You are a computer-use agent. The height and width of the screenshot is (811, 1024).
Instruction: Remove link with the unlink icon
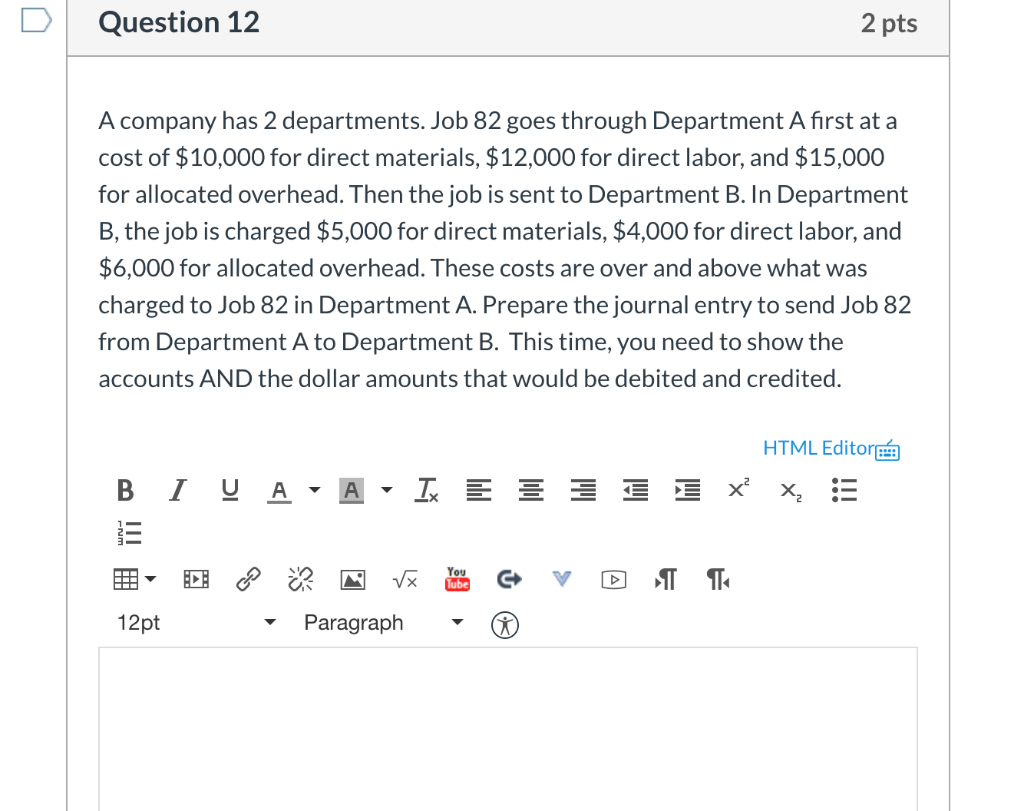[300, 579]
